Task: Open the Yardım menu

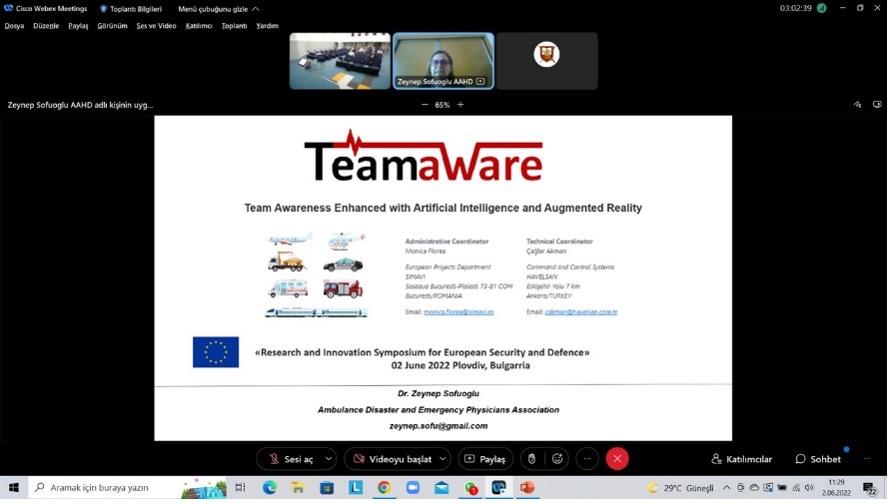Action: point(267,26)
